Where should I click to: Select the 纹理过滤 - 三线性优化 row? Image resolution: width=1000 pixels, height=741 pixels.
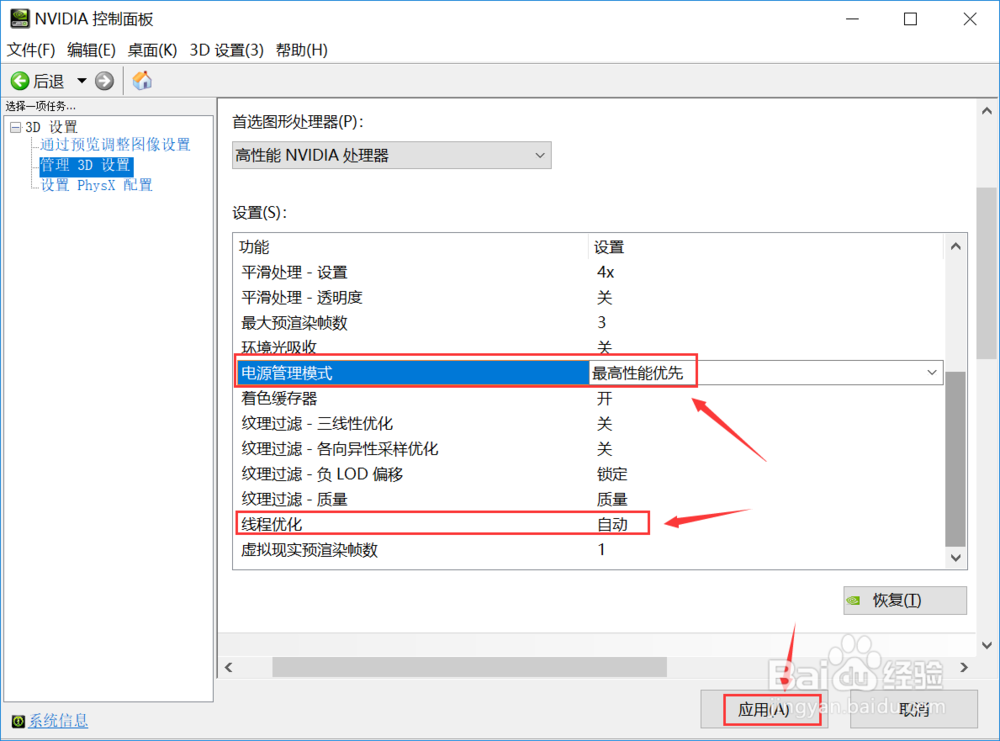[587, 423]
